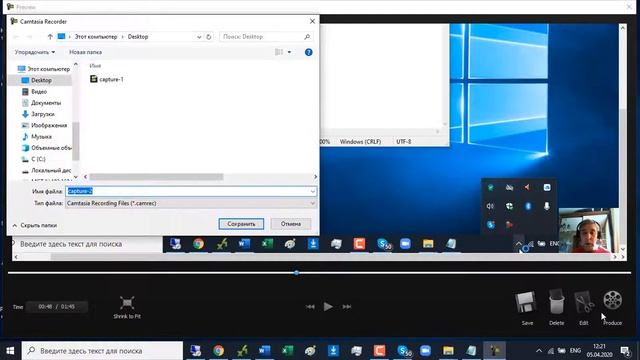Click the Поиск: Desktop search box
The image size is (640, 360).
(266, 37)
